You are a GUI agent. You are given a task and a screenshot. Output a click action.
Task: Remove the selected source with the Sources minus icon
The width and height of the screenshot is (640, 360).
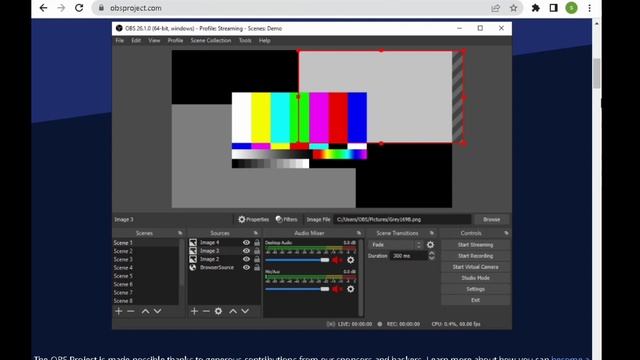(x=206, y=311)
